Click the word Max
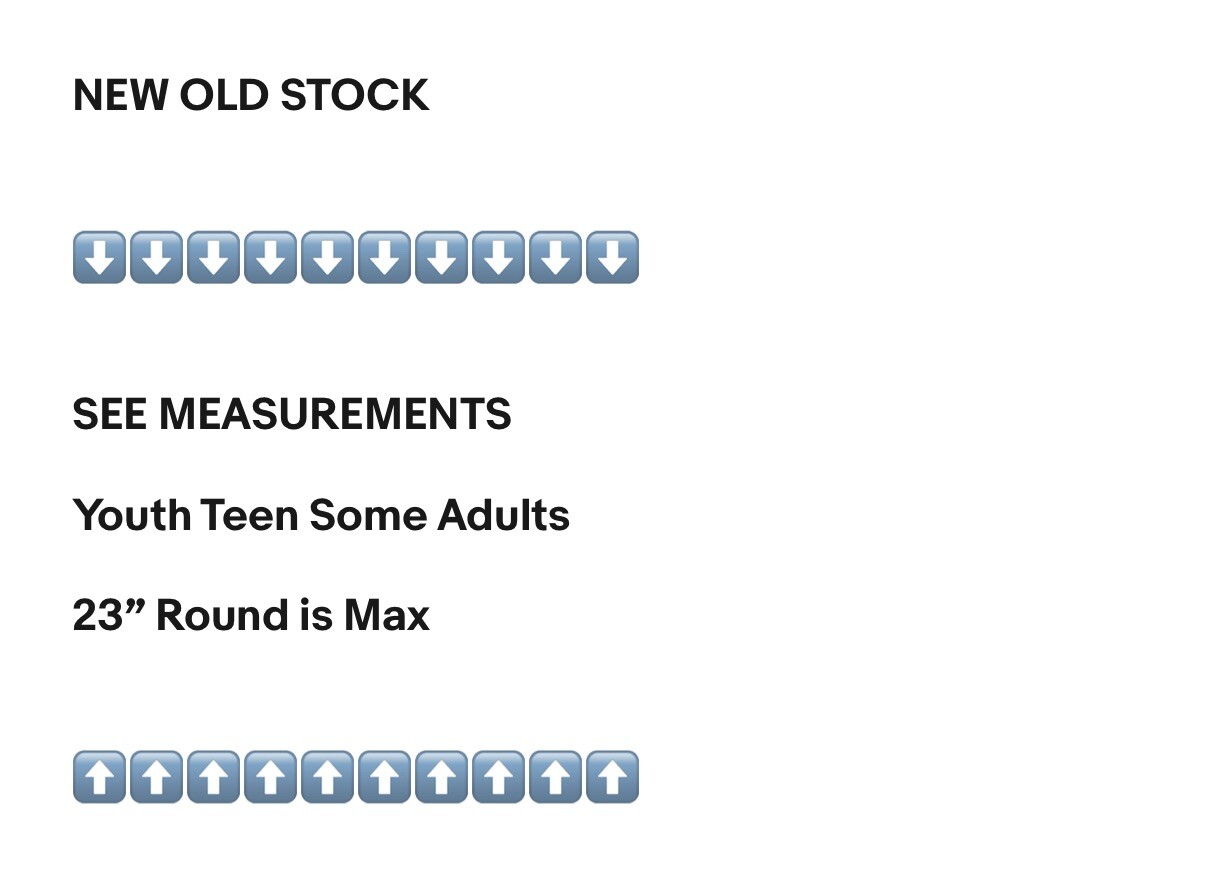1230x875 pixels. 387,615
